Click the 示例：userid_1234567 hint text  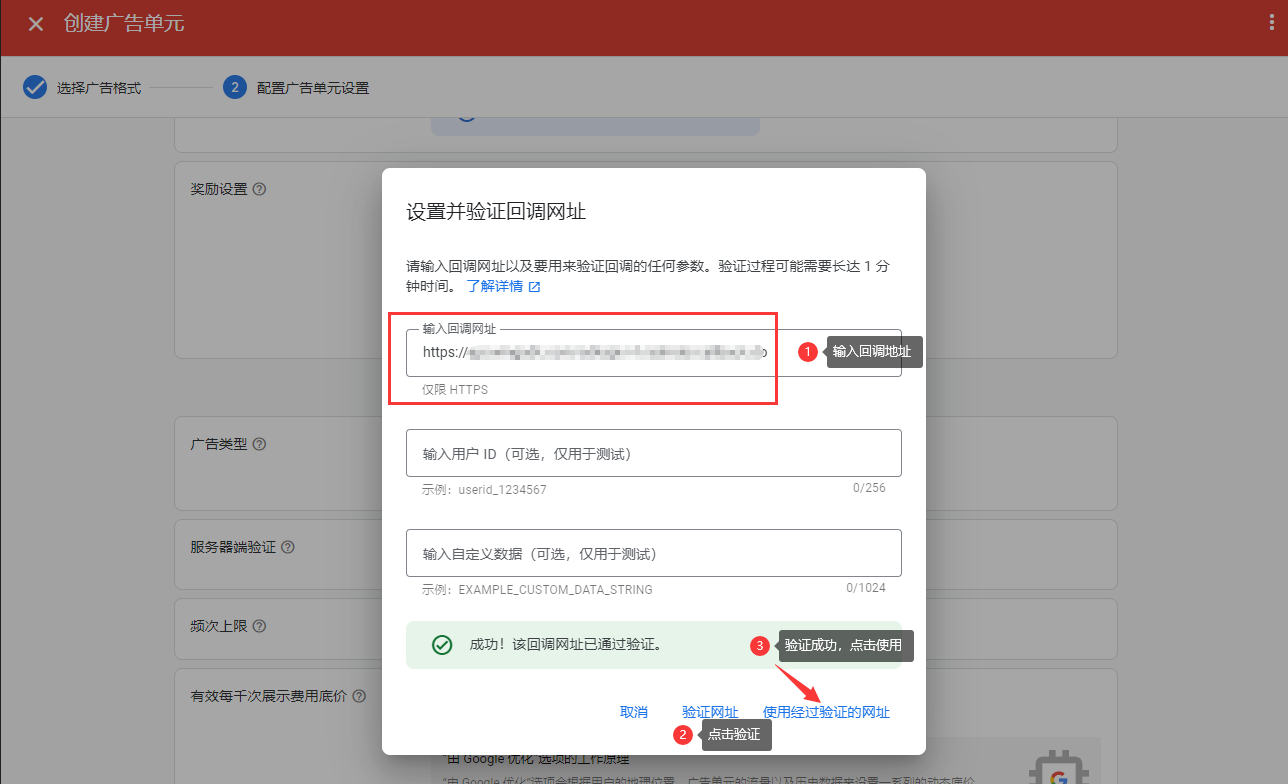point(484,490)
